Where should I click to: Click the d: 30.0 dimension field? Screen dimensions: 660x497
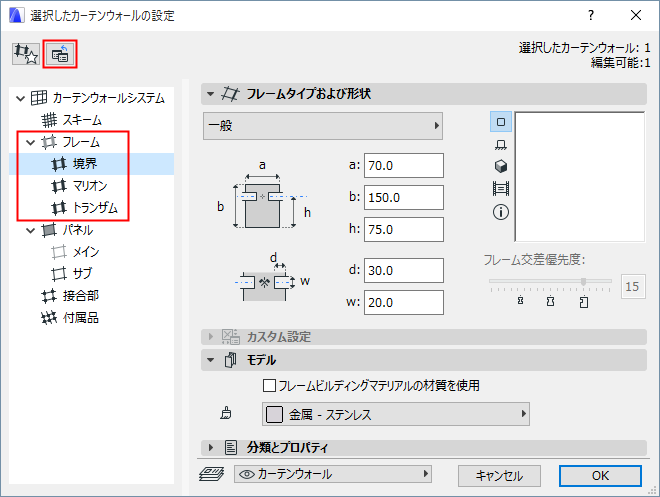pos(404,270)
